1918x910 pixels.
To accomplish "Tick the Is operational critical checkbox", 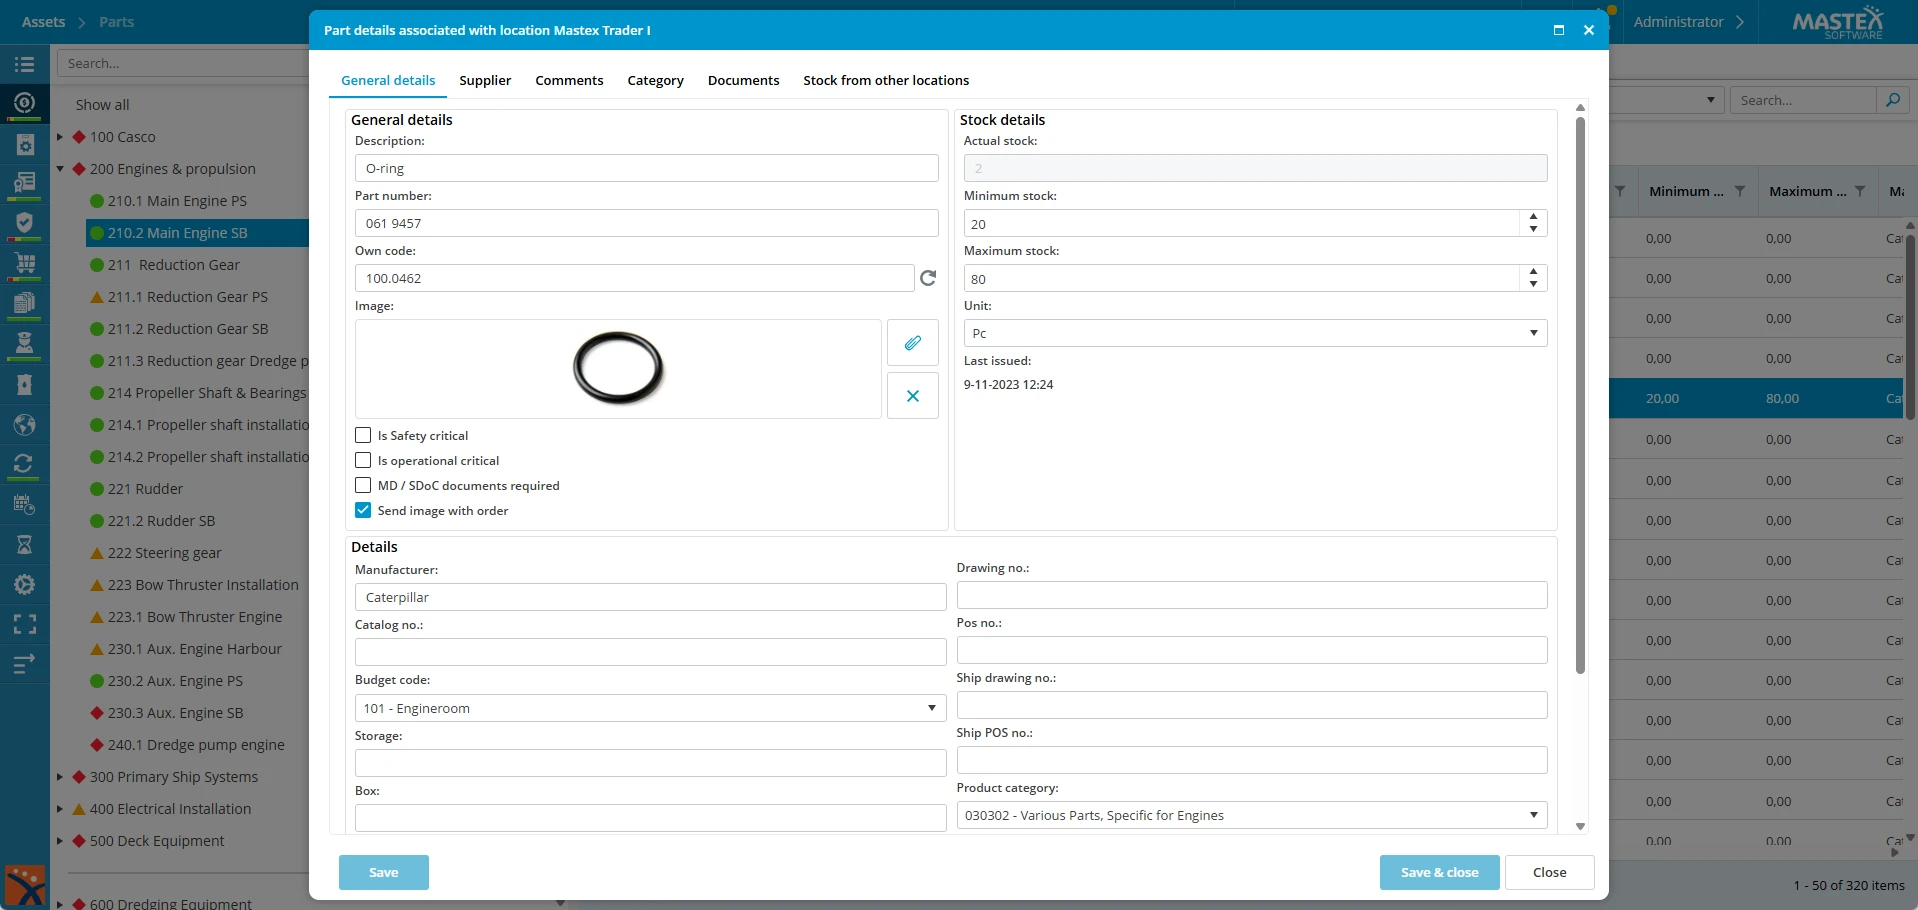I will tap(363, 461).
